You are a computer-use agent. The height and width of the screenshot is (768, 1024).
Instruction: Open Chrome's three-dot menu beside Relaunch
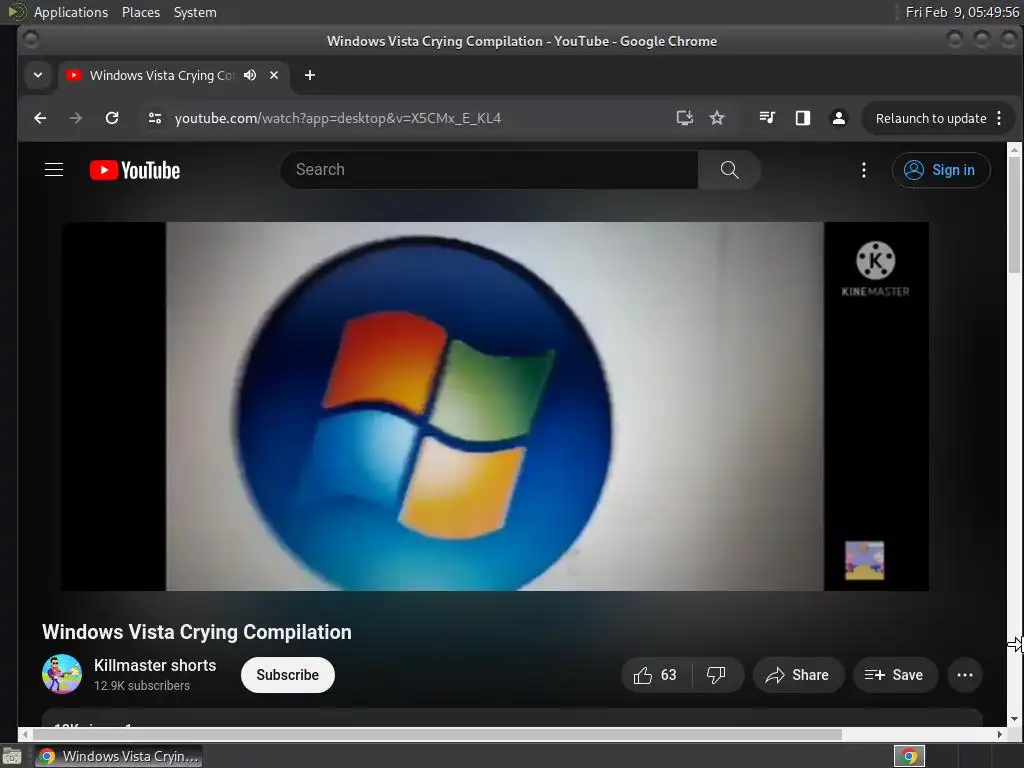pyautogui.click(x=999, y=118)
